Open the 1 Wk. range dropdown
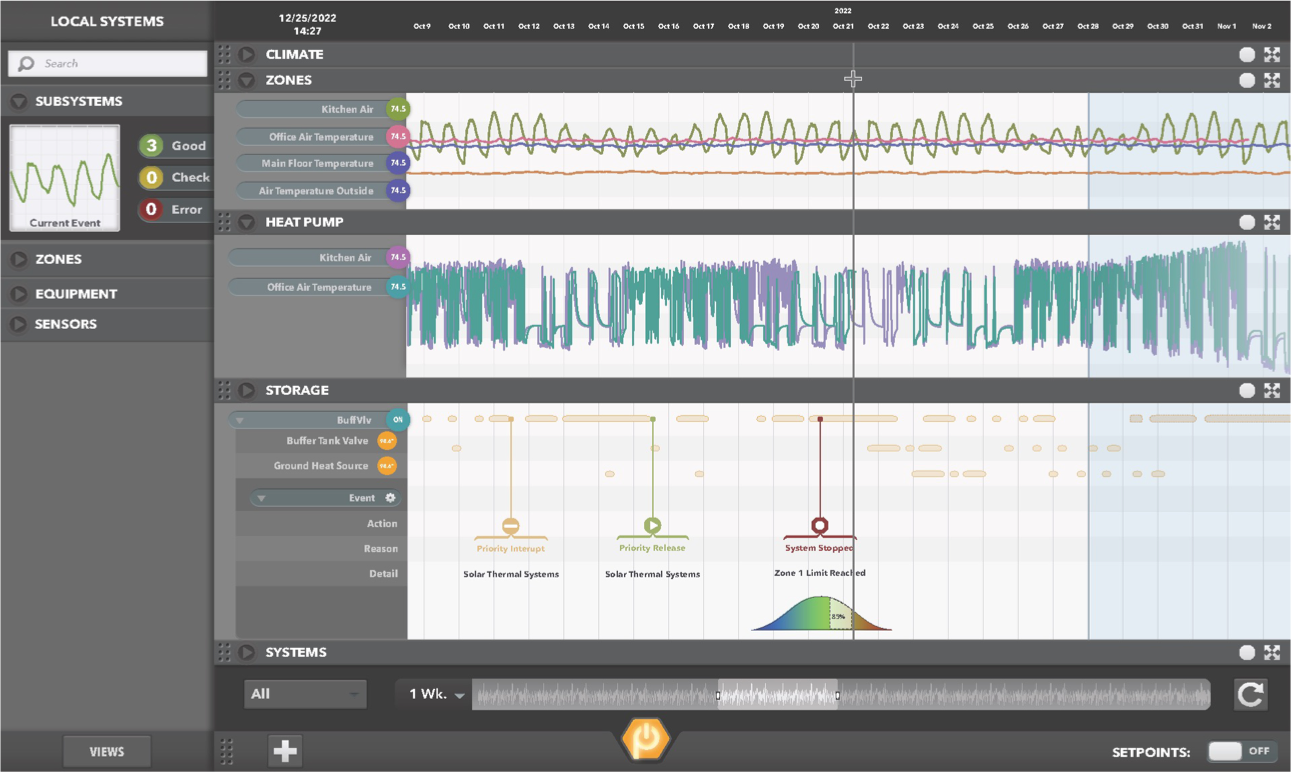Screen dimensions: 1291x772 tap(436, 694)
